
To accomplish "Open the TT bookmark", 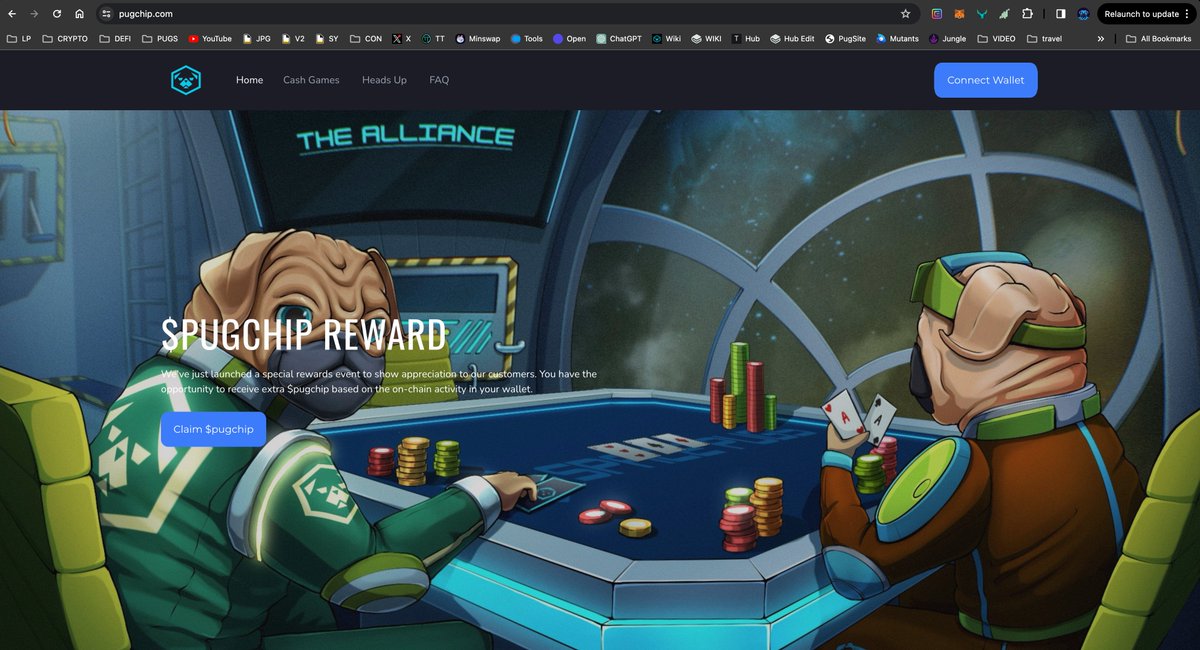I will (433, 39).
